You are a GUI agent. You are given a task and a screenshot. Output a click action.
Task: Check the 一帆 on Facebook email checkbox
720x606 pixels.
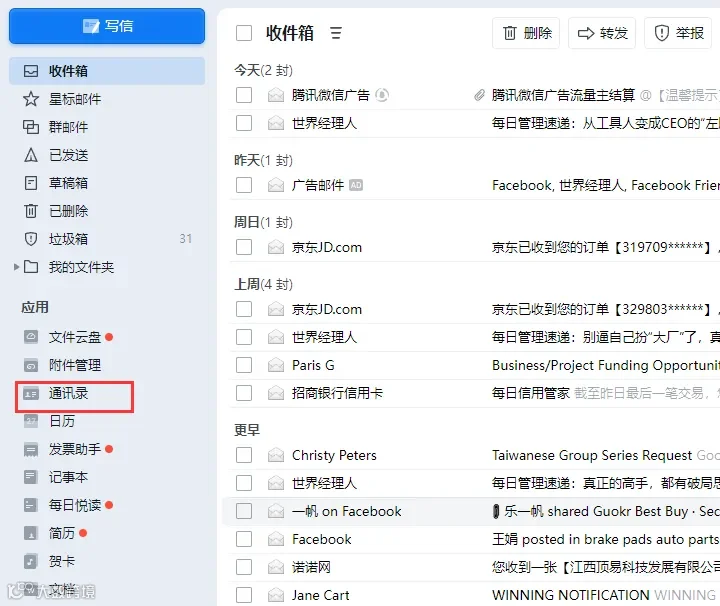click(x=244, y=511)
